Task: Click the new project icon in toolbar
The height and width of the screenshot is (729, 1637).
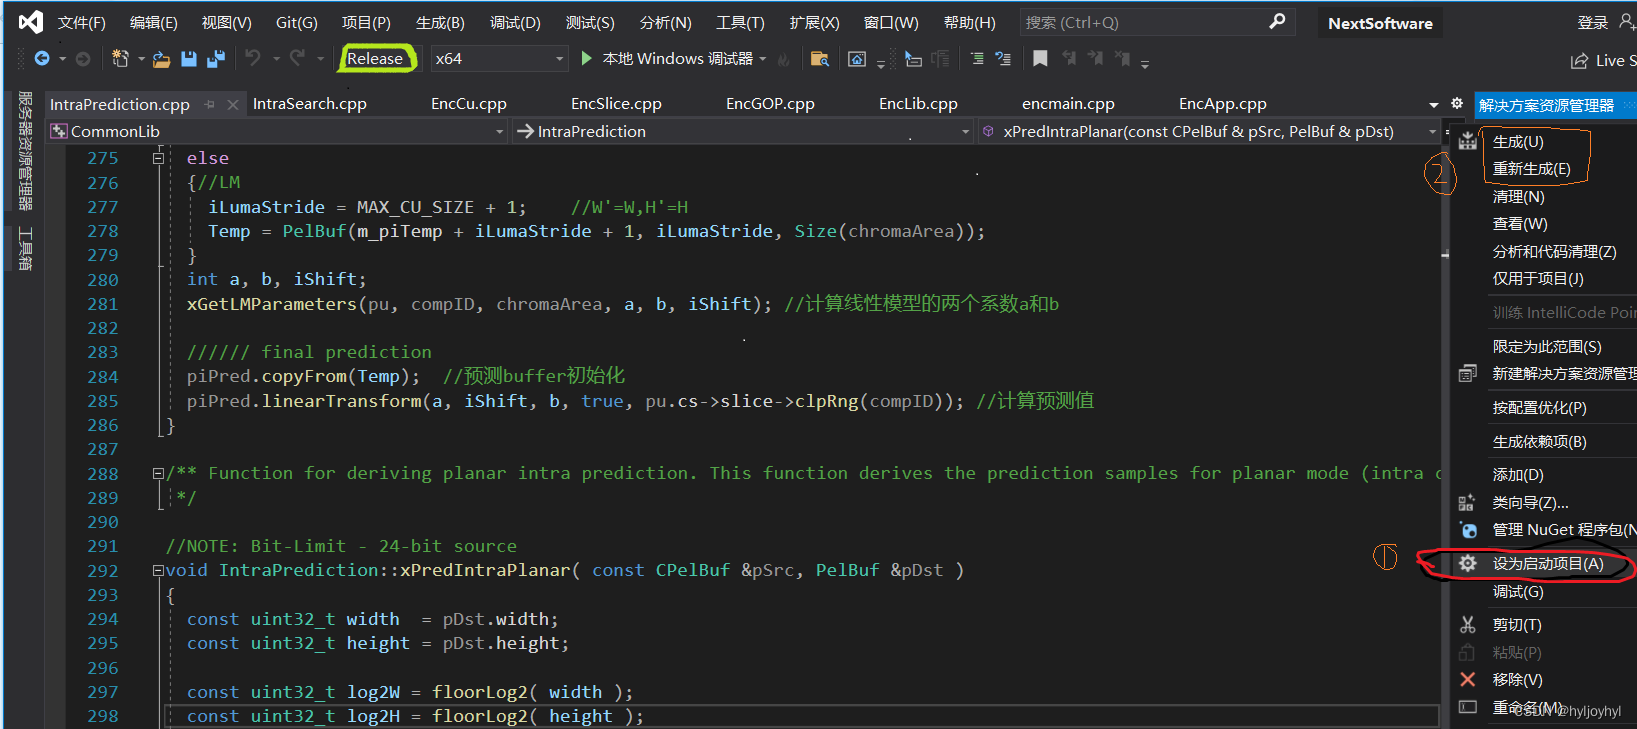Action: pyautogui.click(x=120, y=59)
